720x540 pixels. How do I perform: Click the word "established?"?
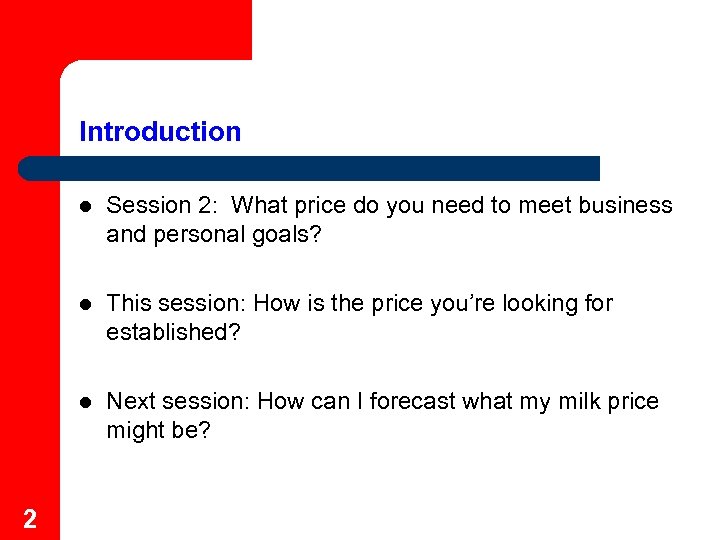(173, 332)
